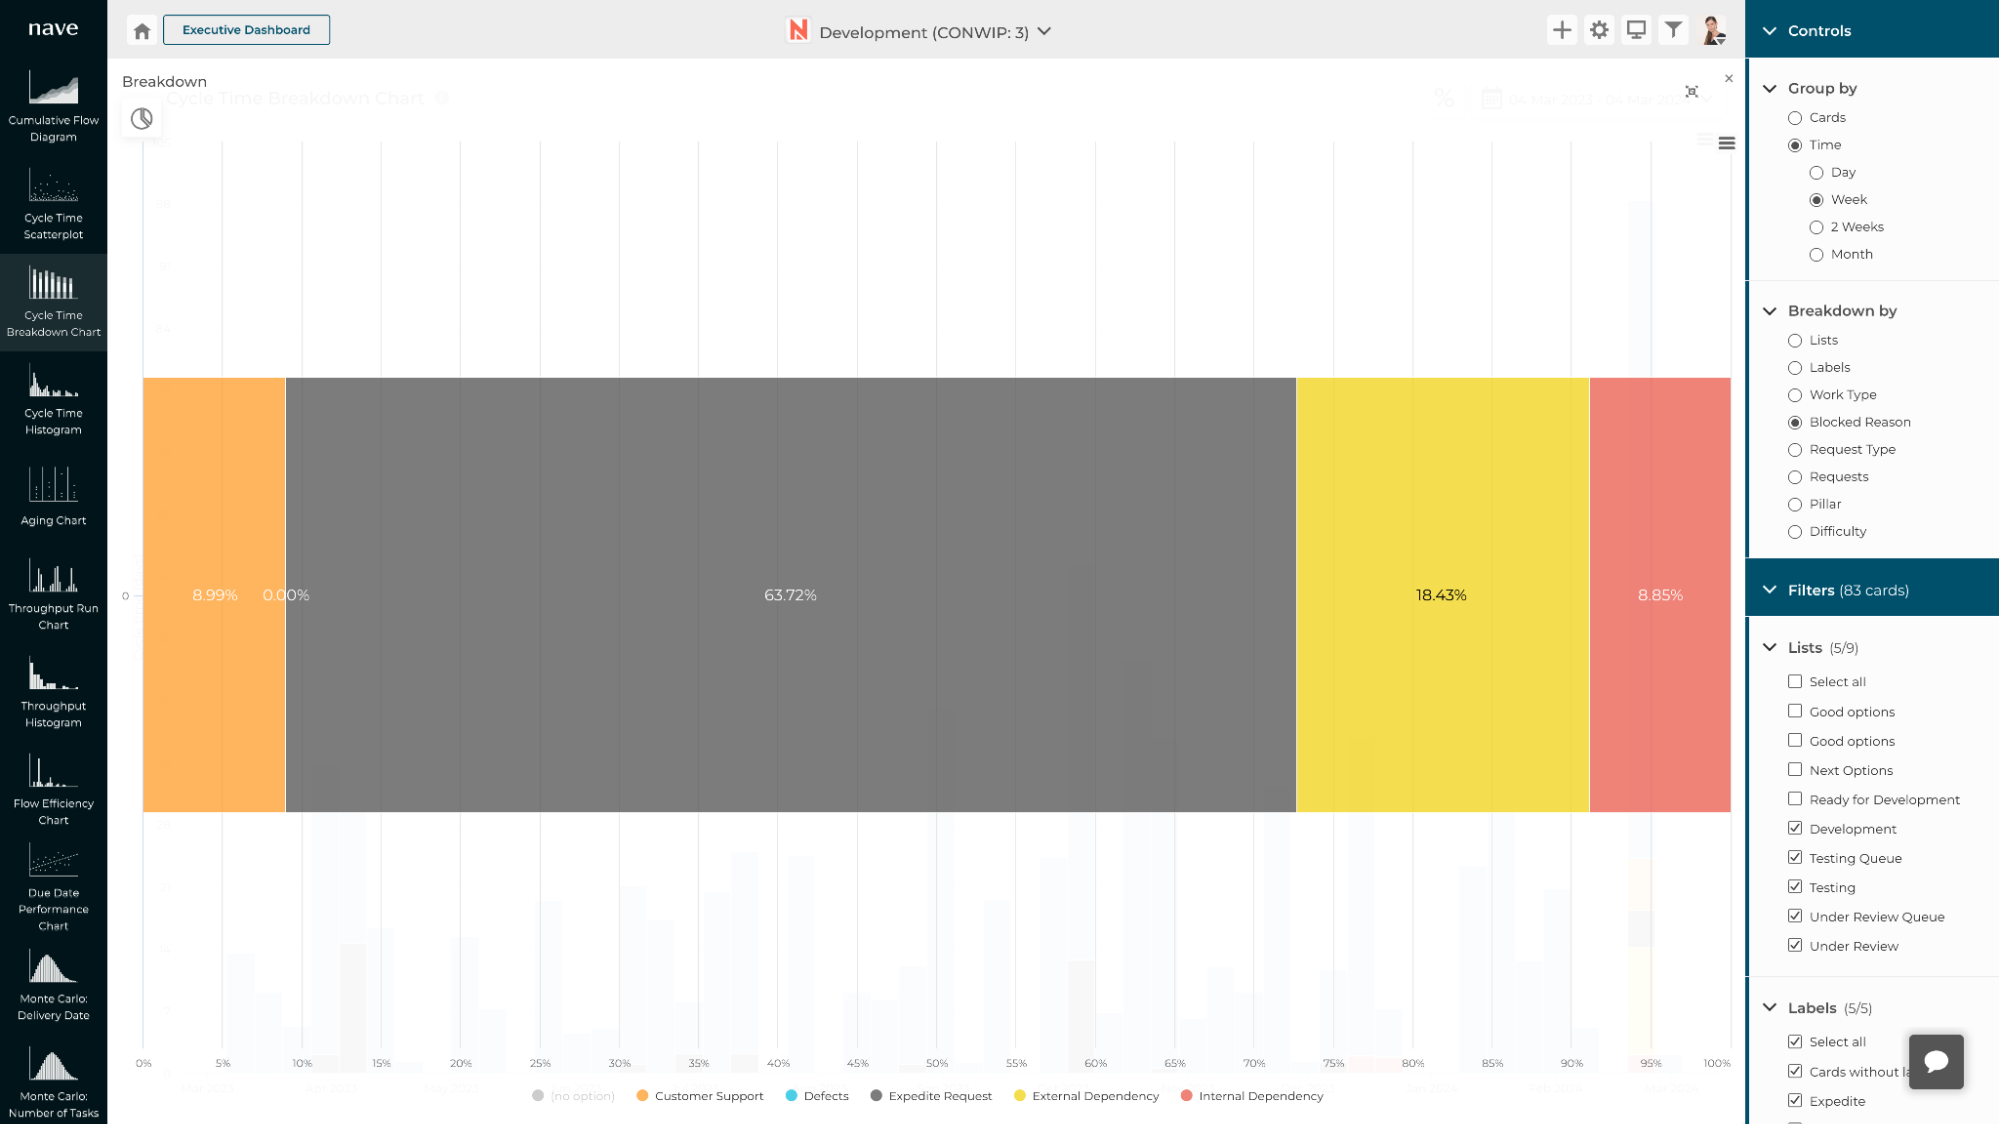The image size is (1999, 1125).
Task: Open the settings gear icon
Action: click(x=1599, y=30)
